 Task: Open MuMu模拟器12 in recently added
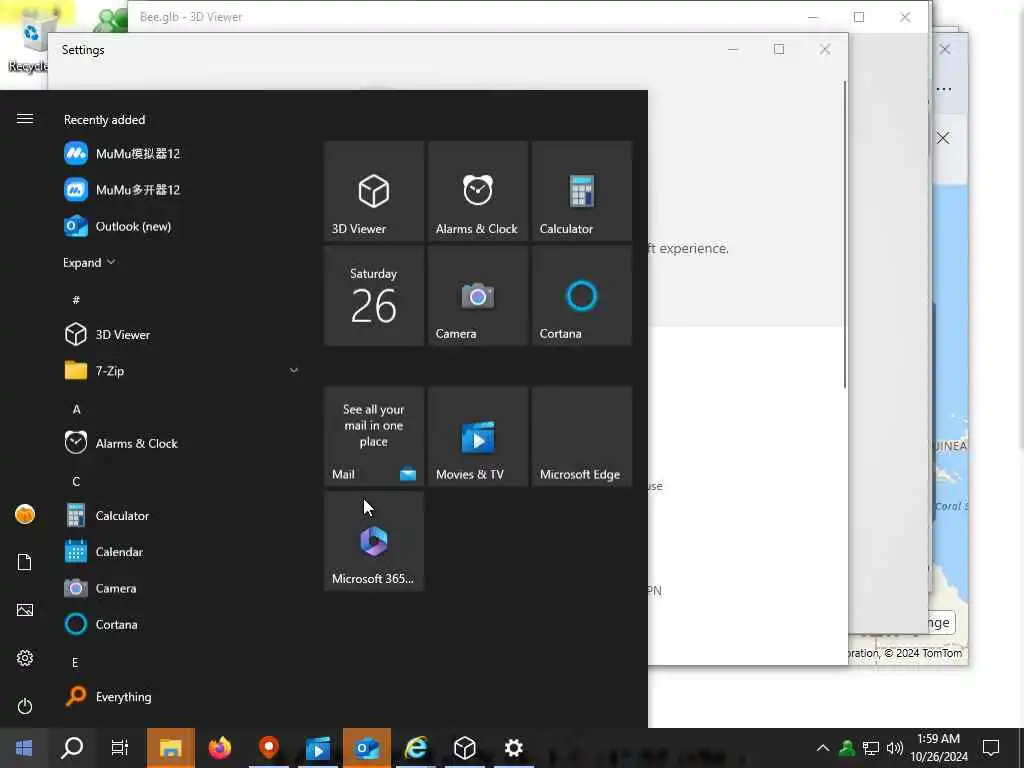tap(182, 153)
